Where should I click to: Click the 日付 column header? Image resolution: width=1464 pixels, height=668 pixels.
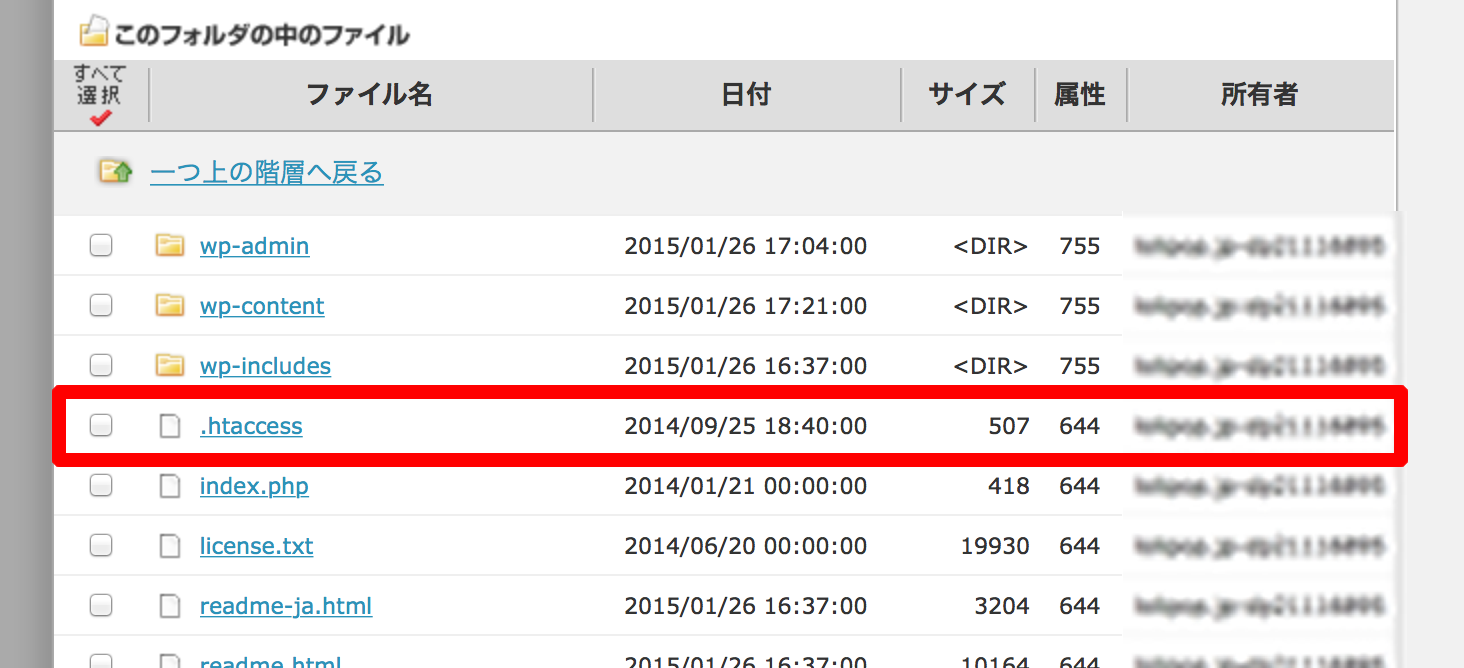pos(746,95)
